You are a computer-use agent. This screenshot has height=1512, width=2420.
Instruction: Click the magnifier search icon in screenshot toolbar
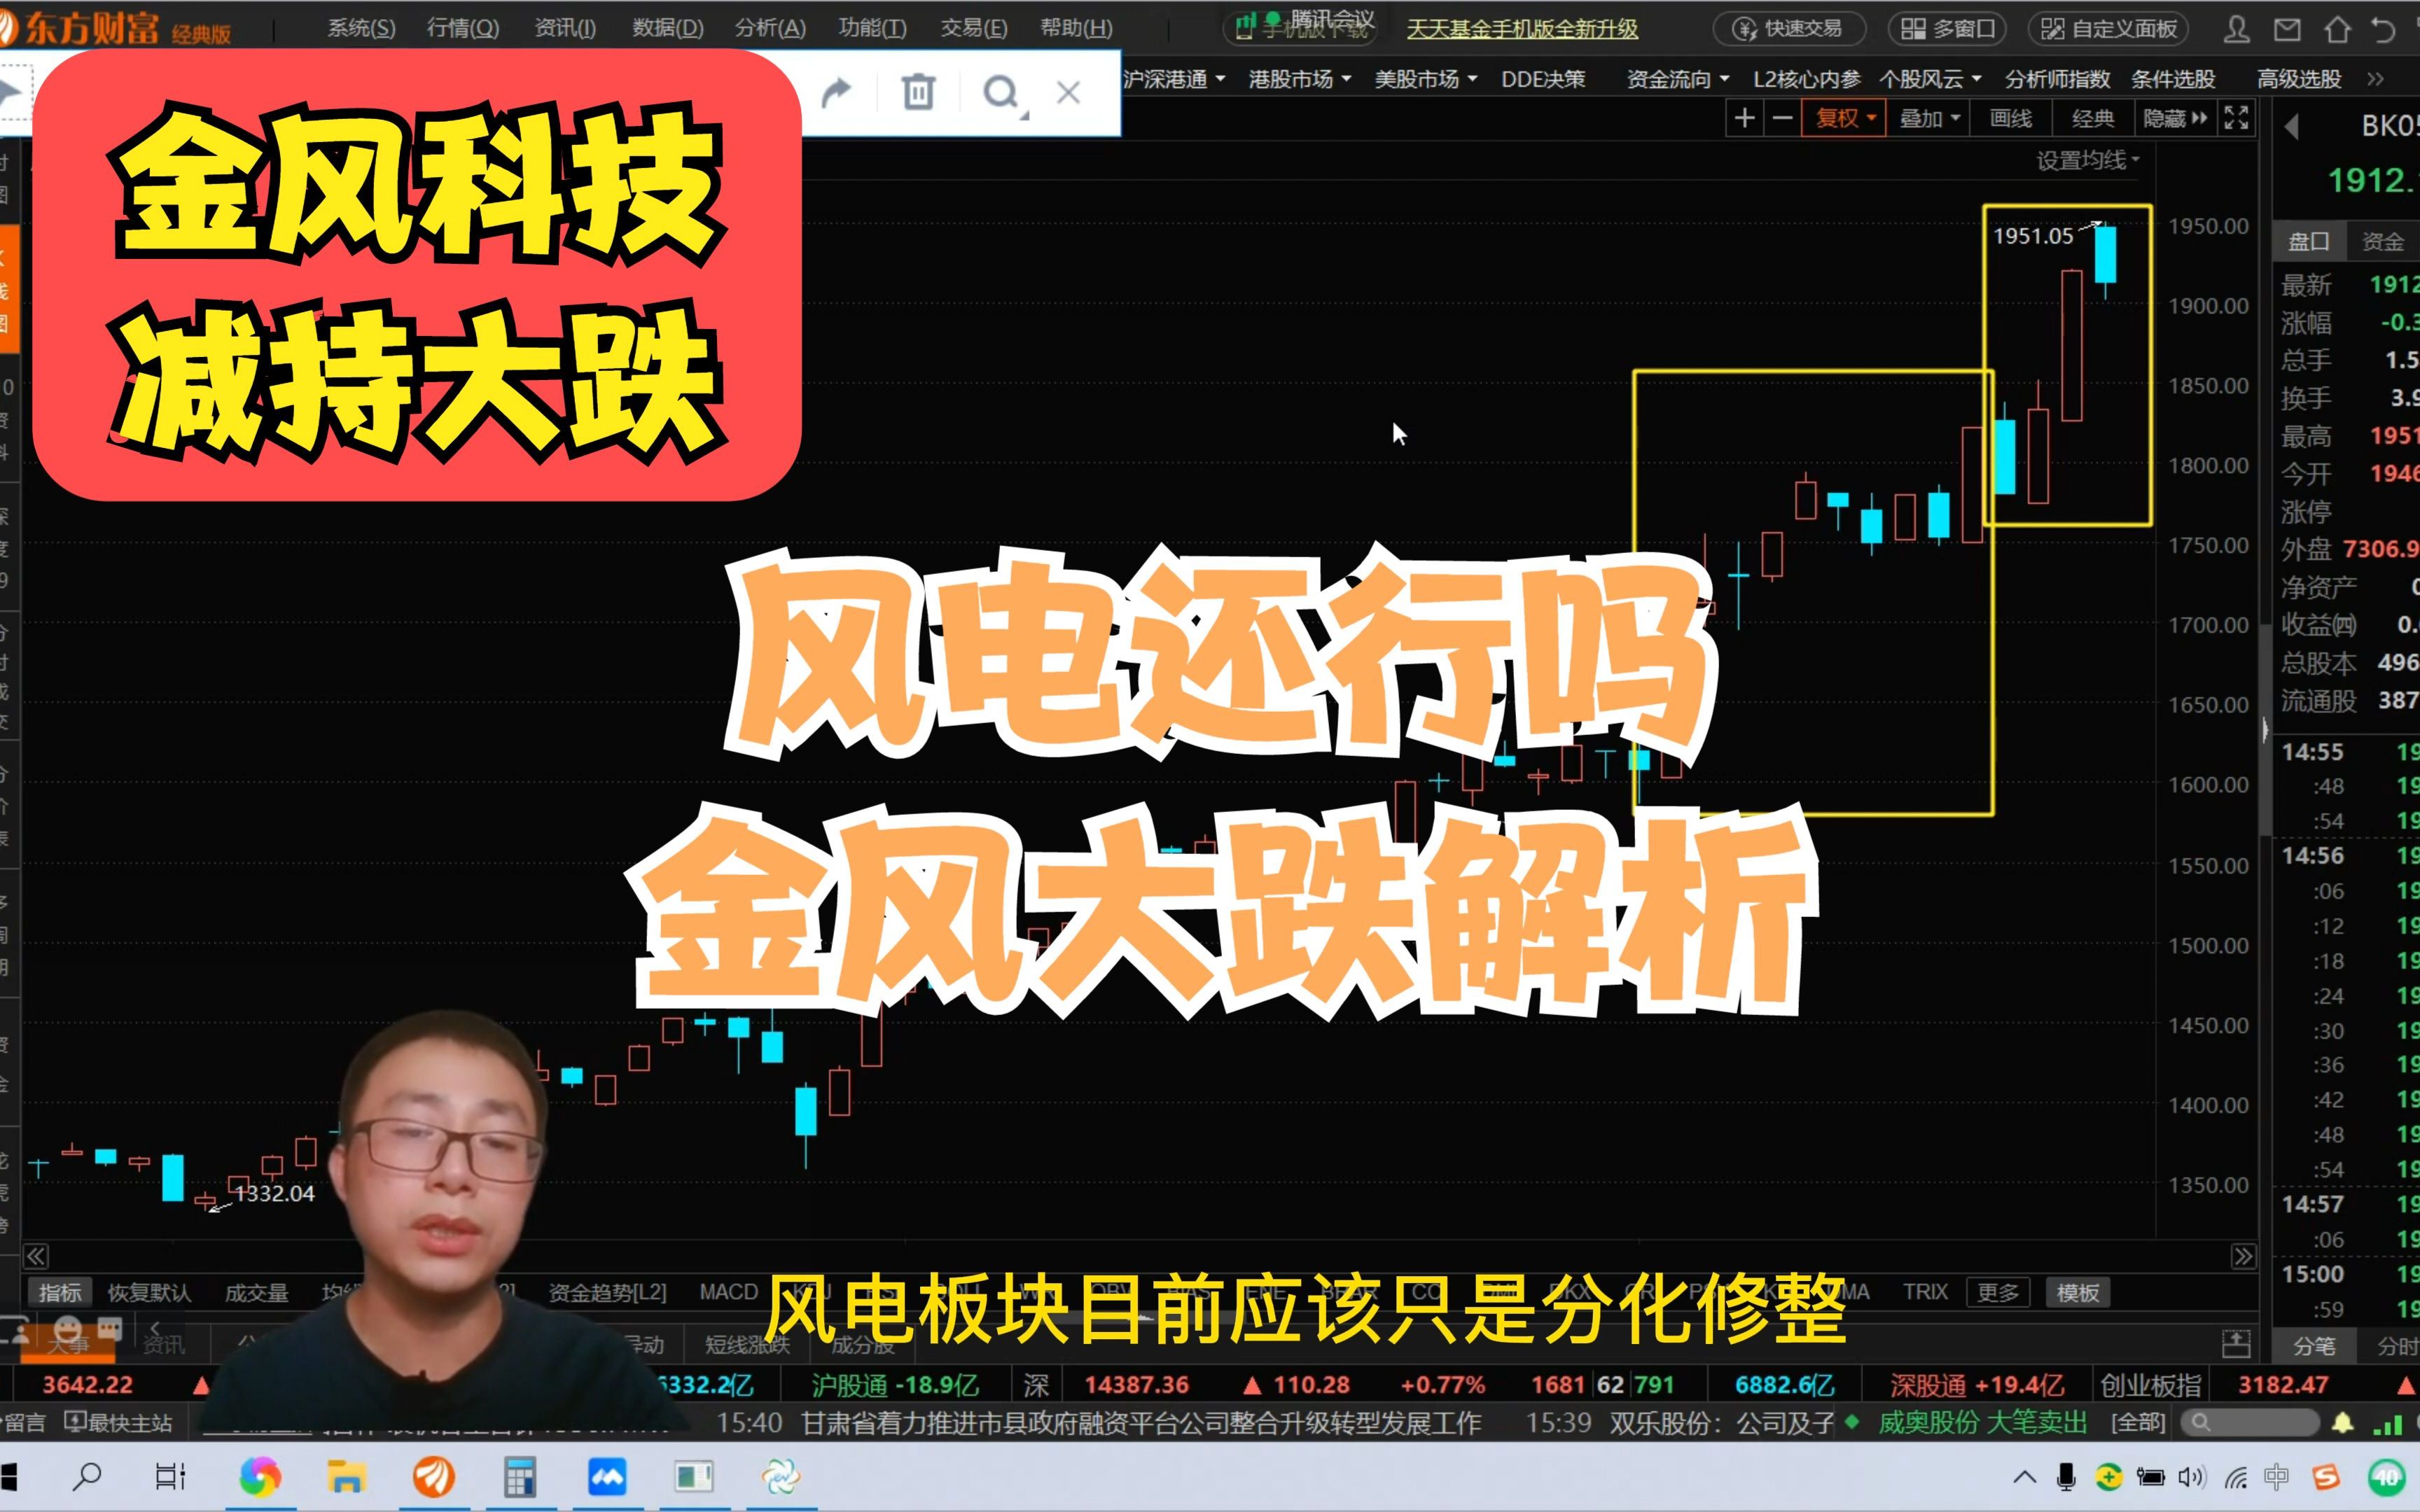pos(1002,93)
